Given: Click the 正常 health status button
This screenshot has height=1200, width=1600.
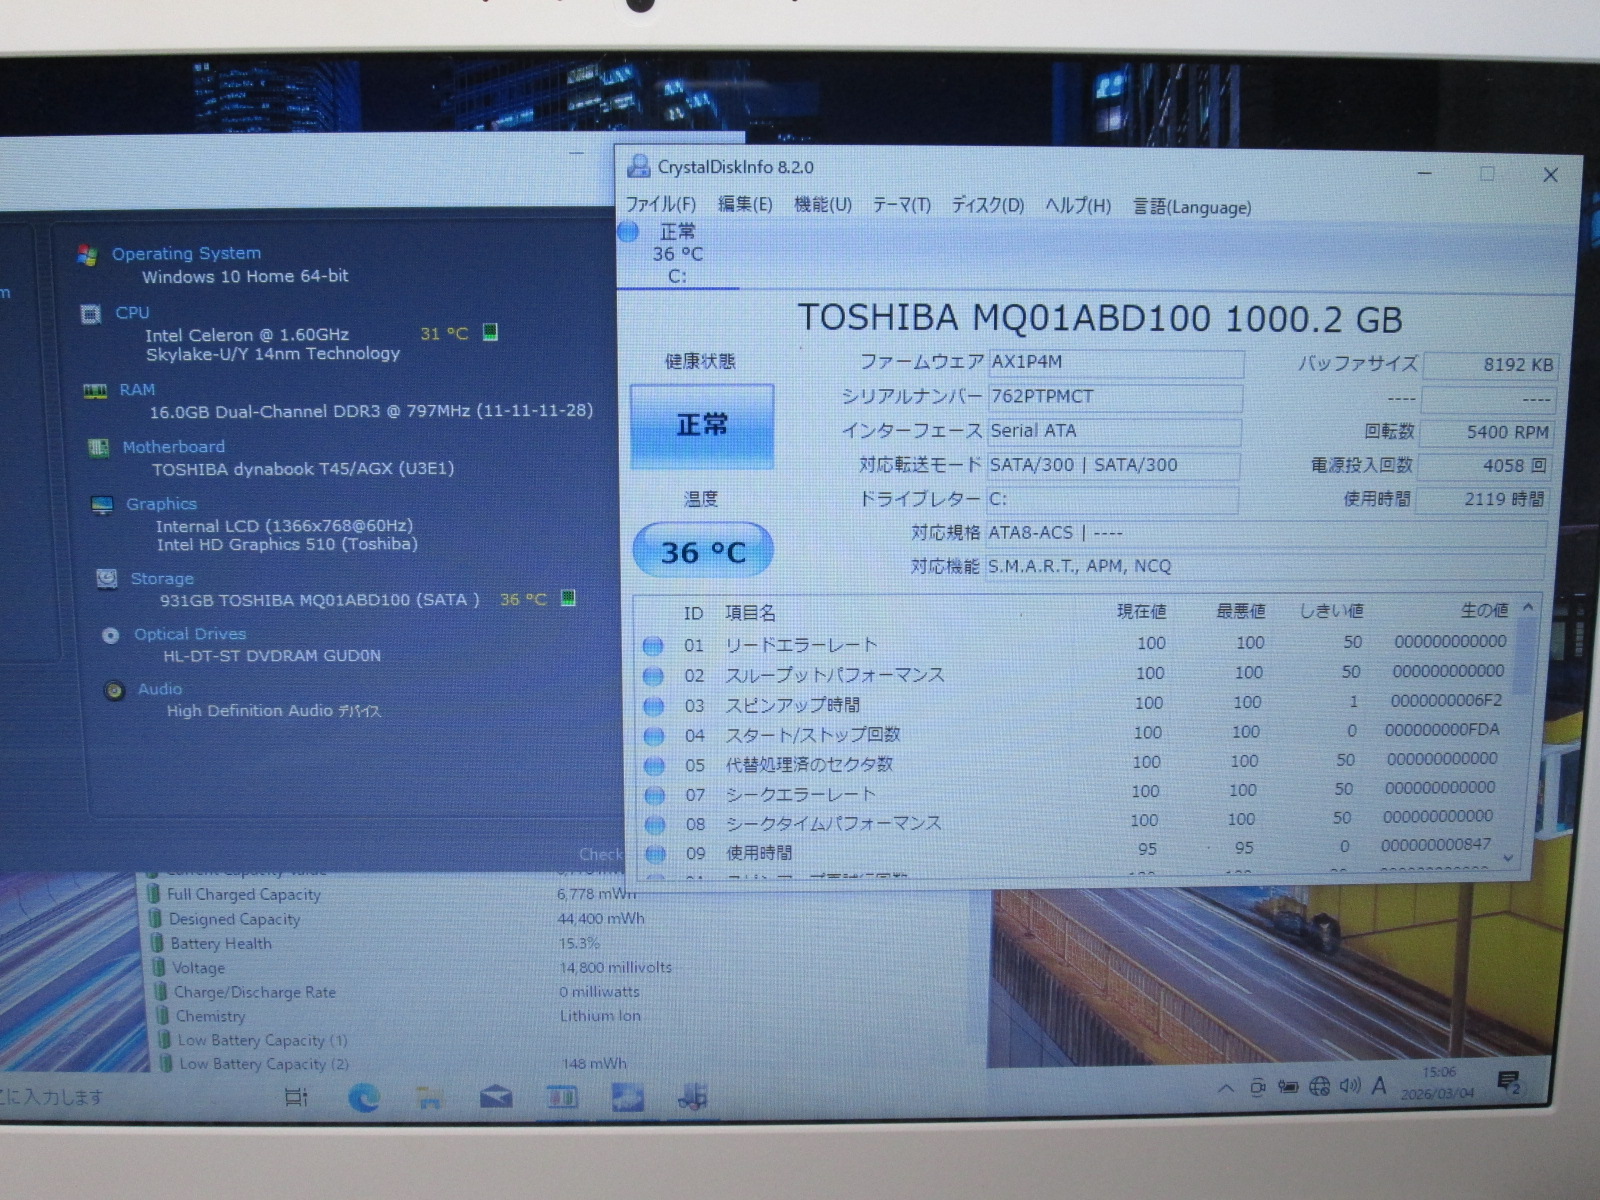Looking at the screenshot, I should (x=702, y=426).
